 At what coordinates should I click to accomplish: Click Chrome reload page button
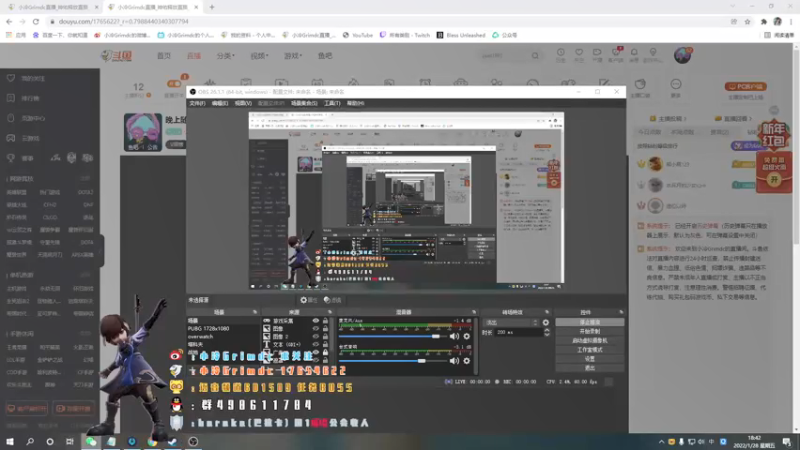36,21
